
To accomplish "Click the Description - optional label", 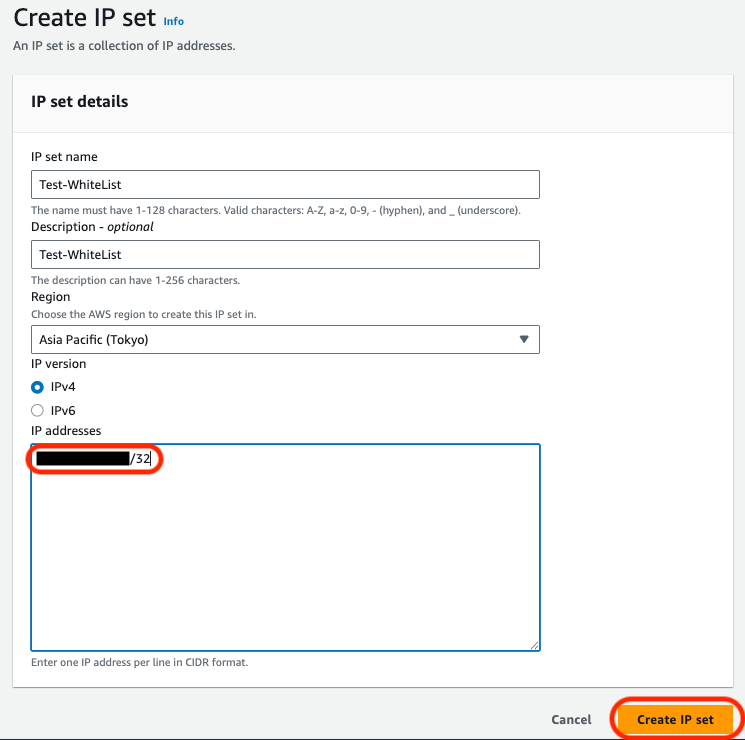I will (x=92, y=227).
